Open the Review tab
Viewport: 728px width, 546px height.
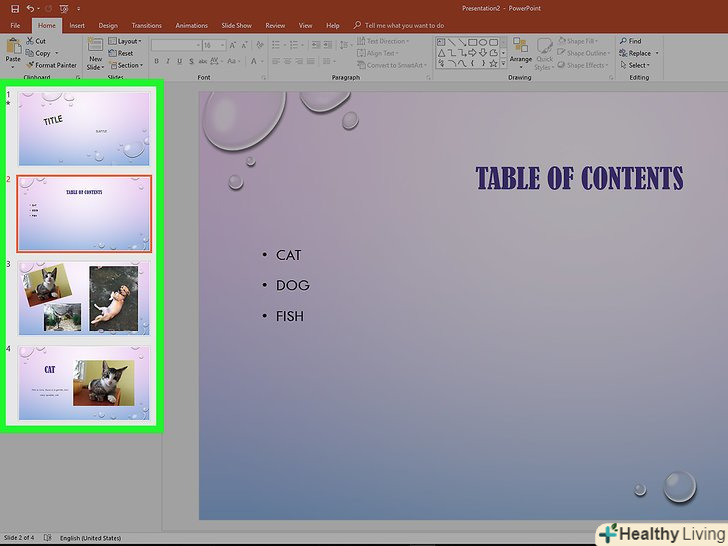(275, 26)
